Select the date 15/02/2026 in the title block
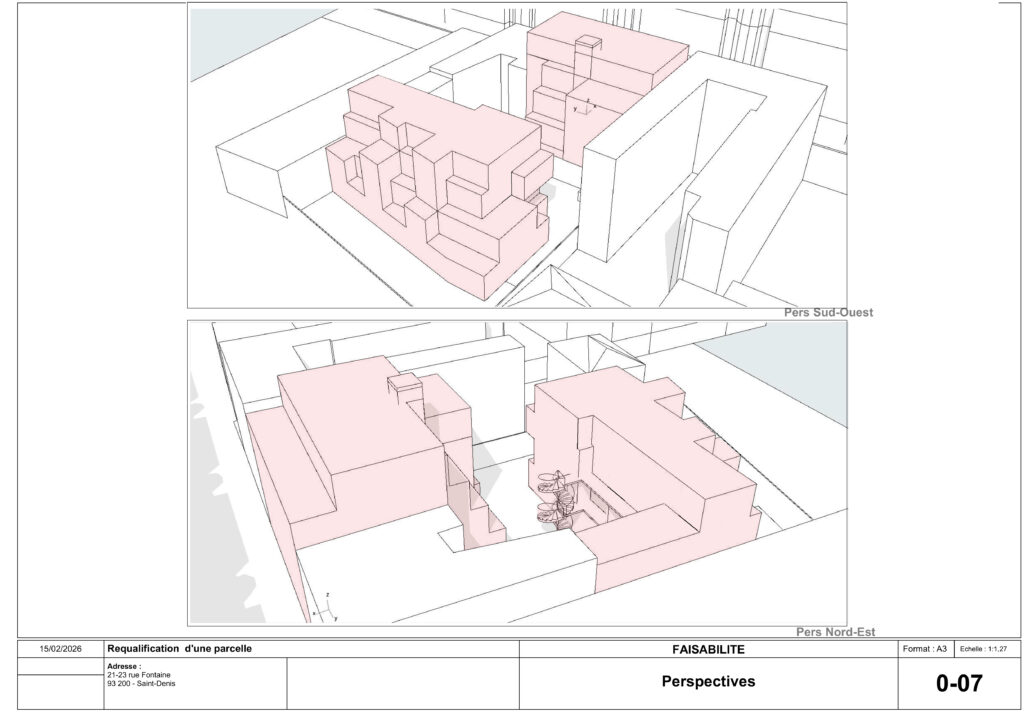 60,649
